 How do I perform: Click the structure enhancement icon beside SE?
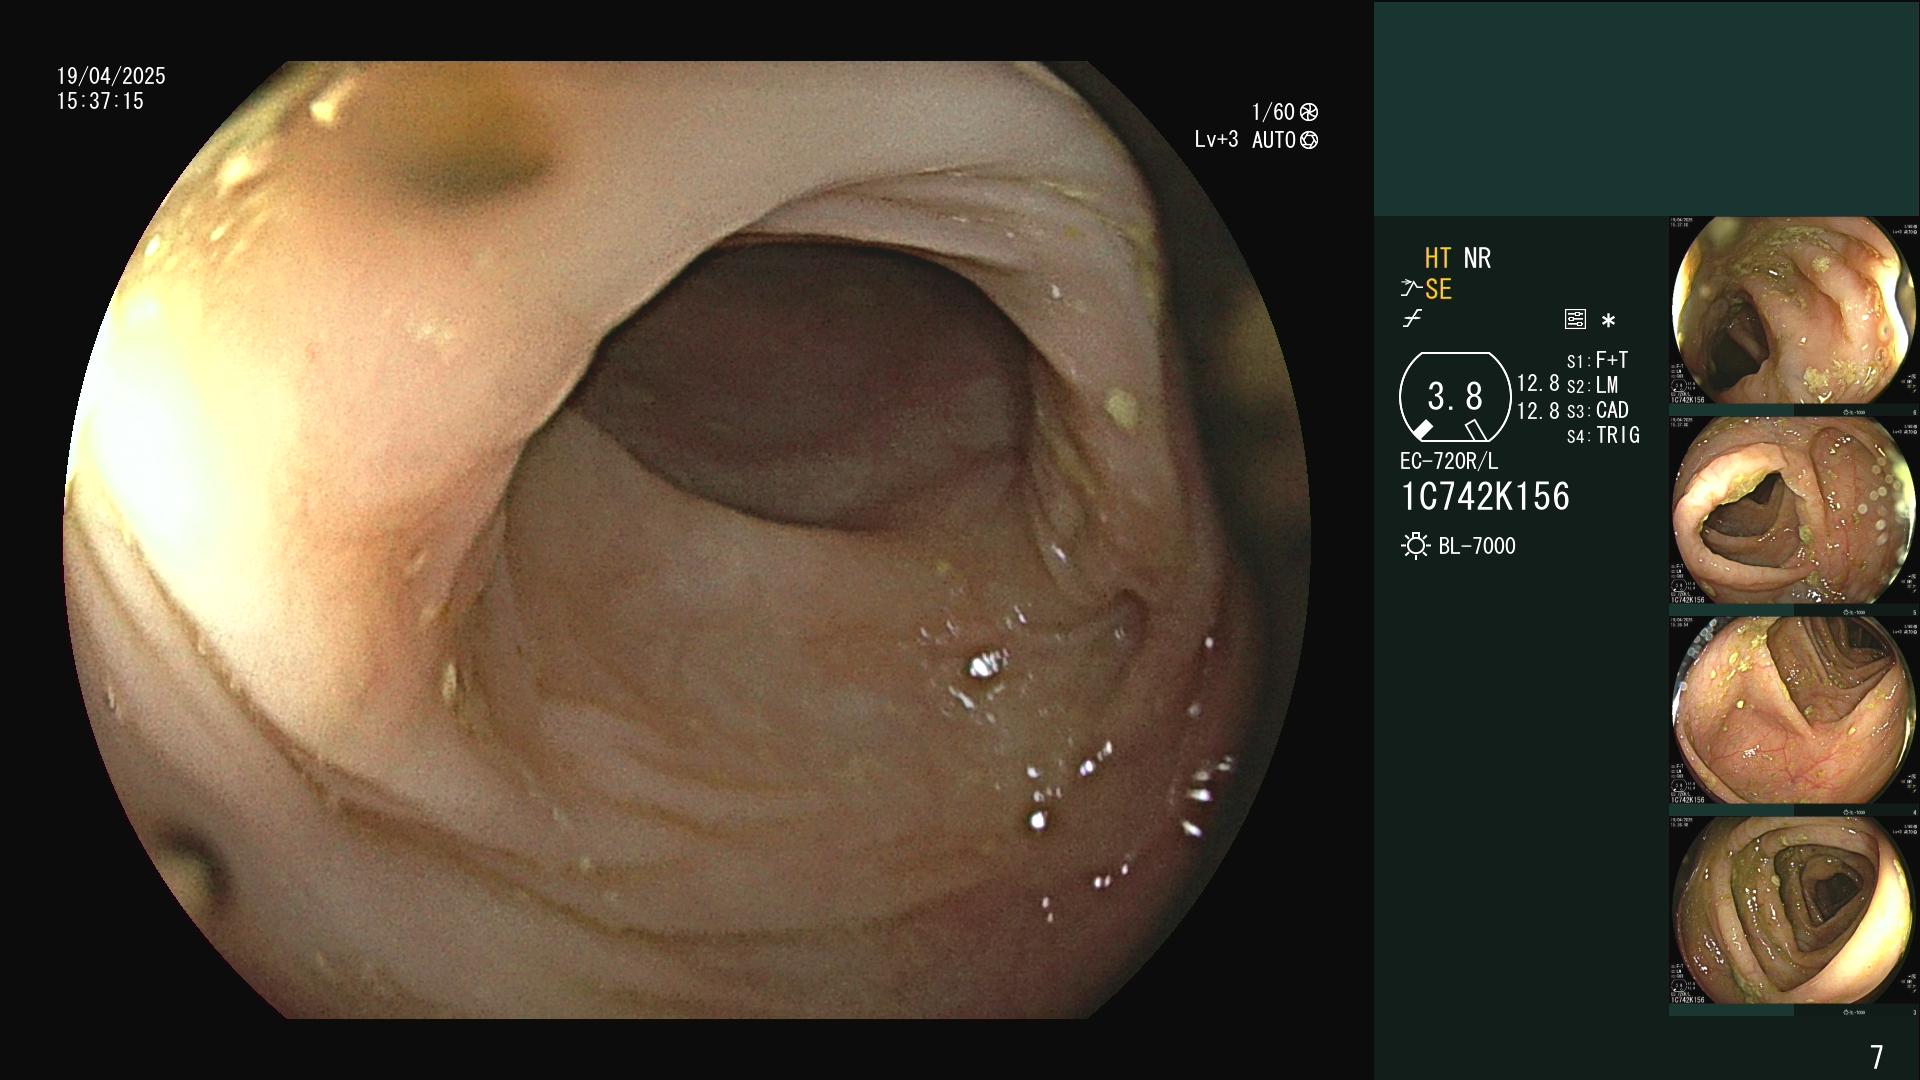coord(1411,289)
